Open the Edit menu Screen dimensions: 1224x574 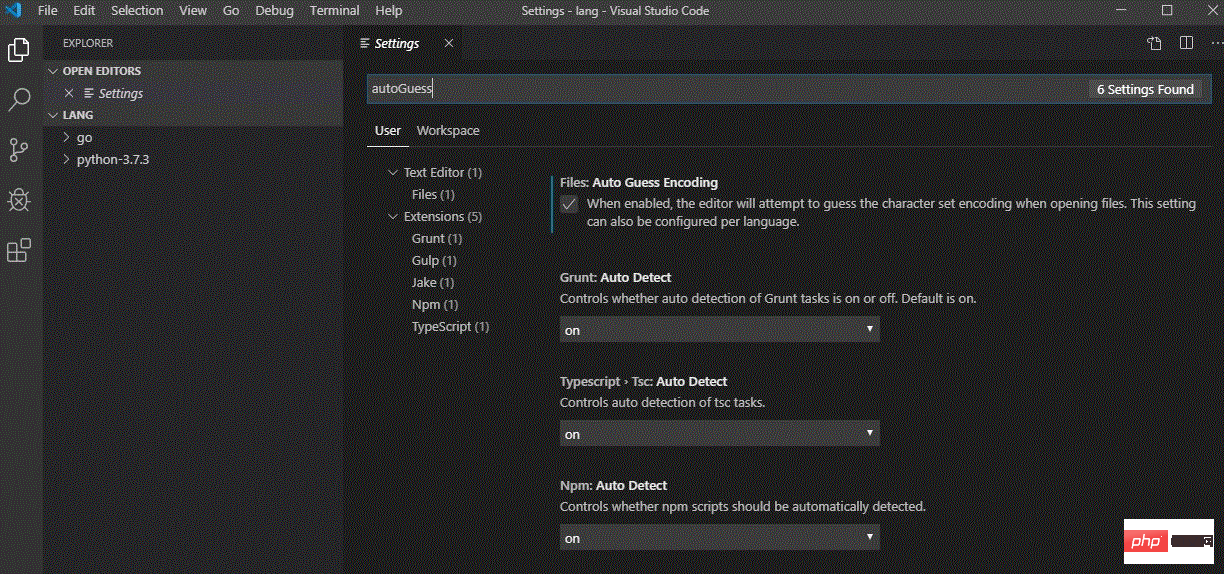(x=84, y=10)
